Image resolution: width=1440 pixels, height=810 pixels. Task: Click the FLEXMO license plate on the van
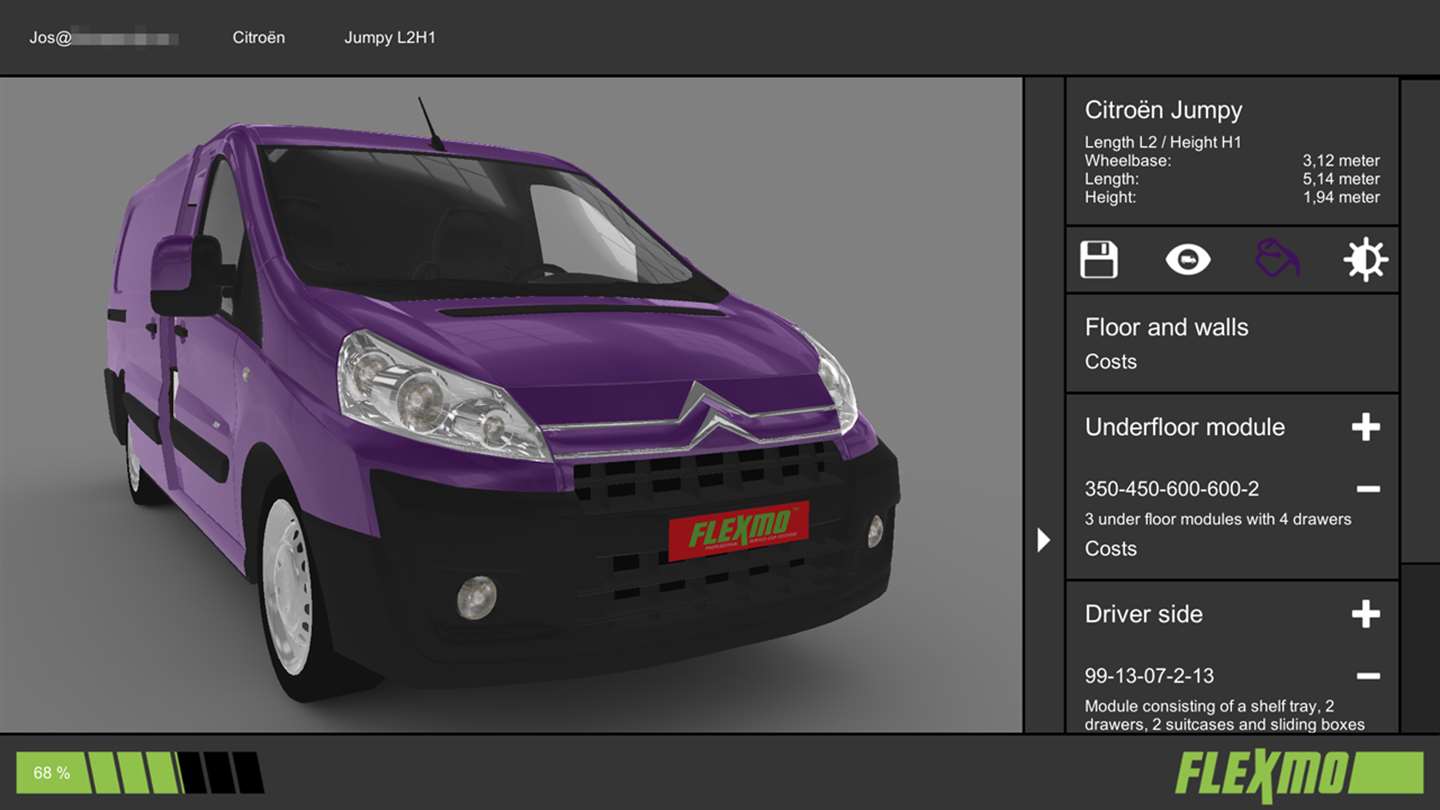pos(739,530)
